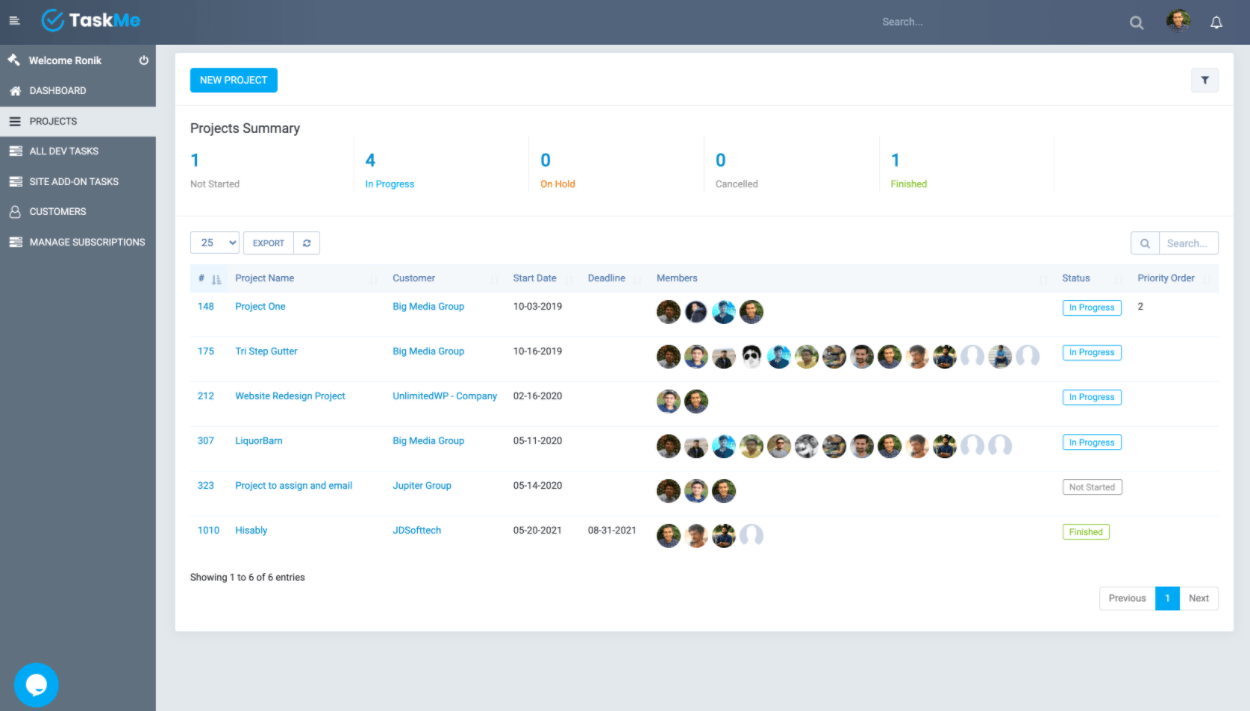This screenshot has height=711, width=1250.
Task: Open the filter funnel button
Action: (x=1204, y=81)
